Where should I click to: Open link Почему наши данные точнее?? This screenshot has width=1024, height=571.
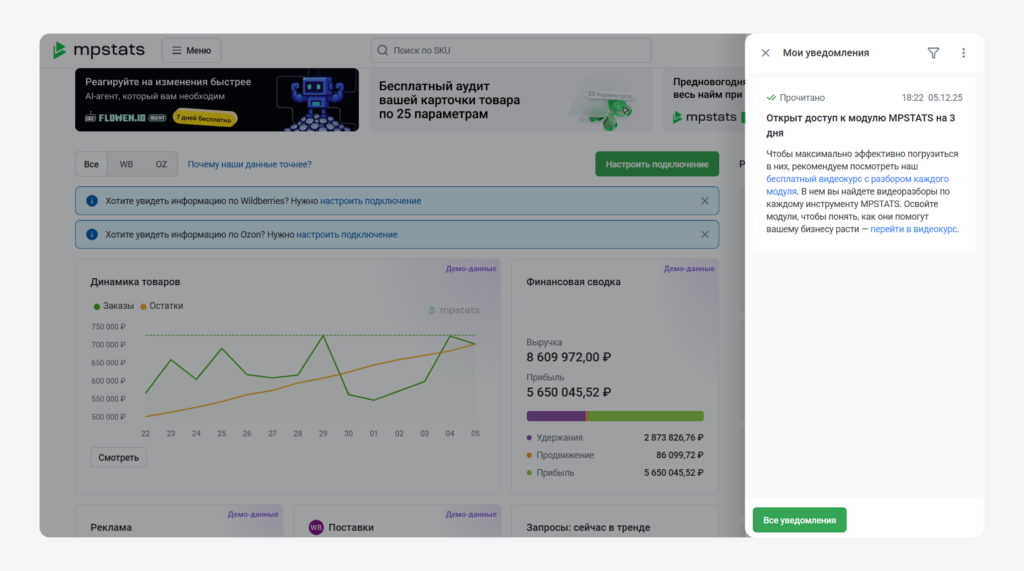point(249,164)
